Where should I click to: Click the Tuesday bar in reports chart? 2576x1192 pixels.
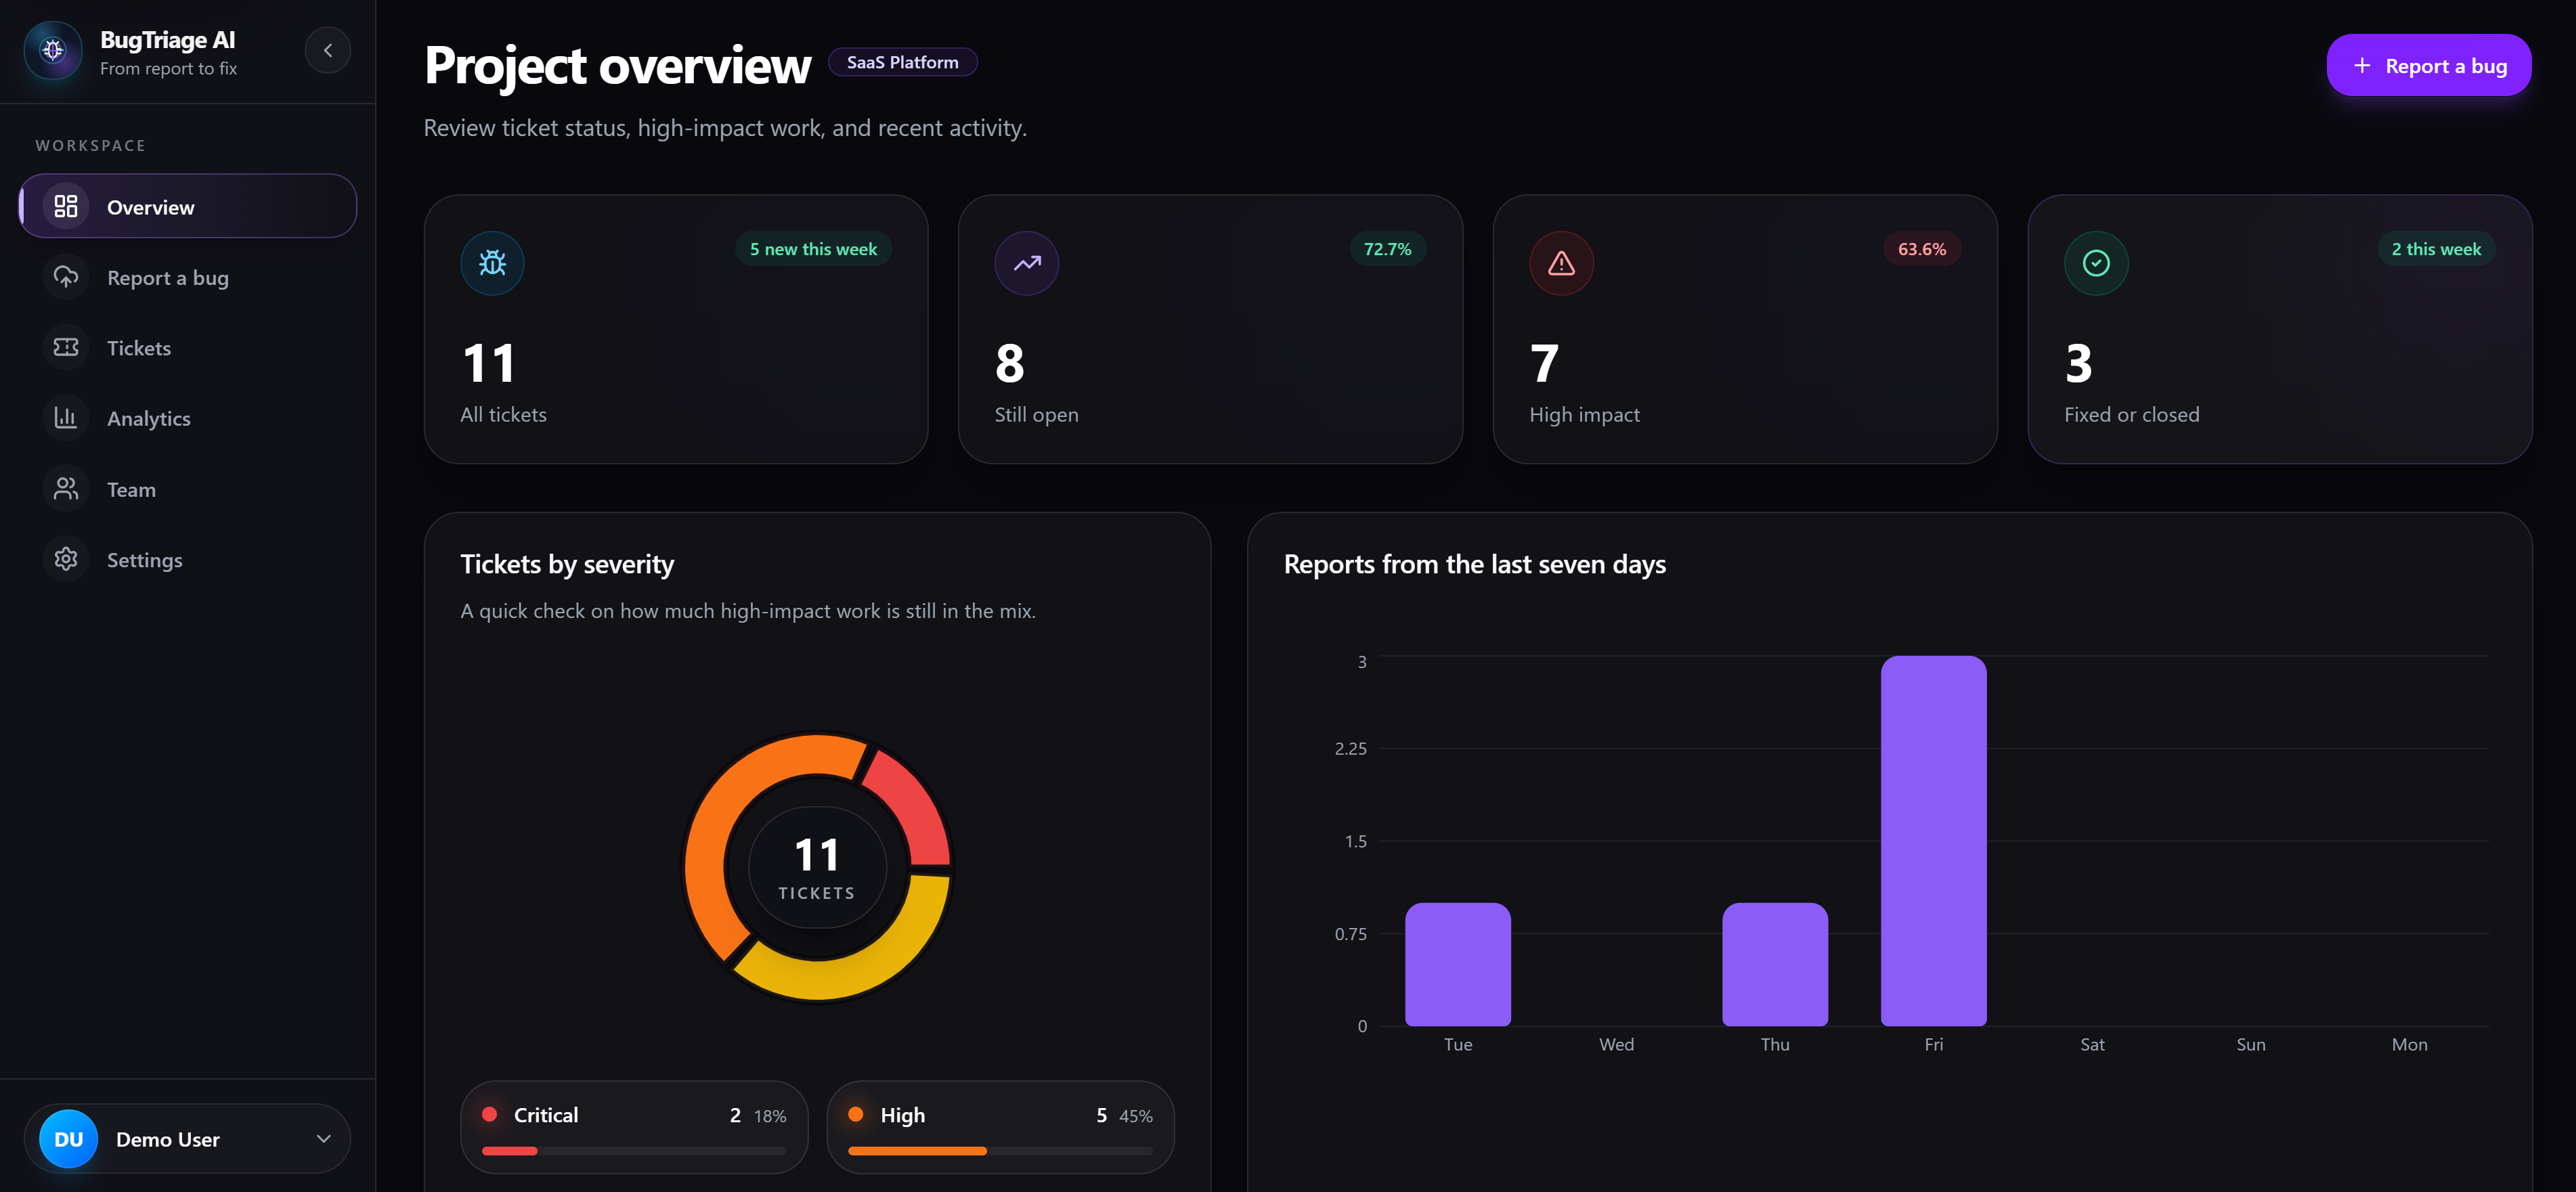click(1457, 964)
